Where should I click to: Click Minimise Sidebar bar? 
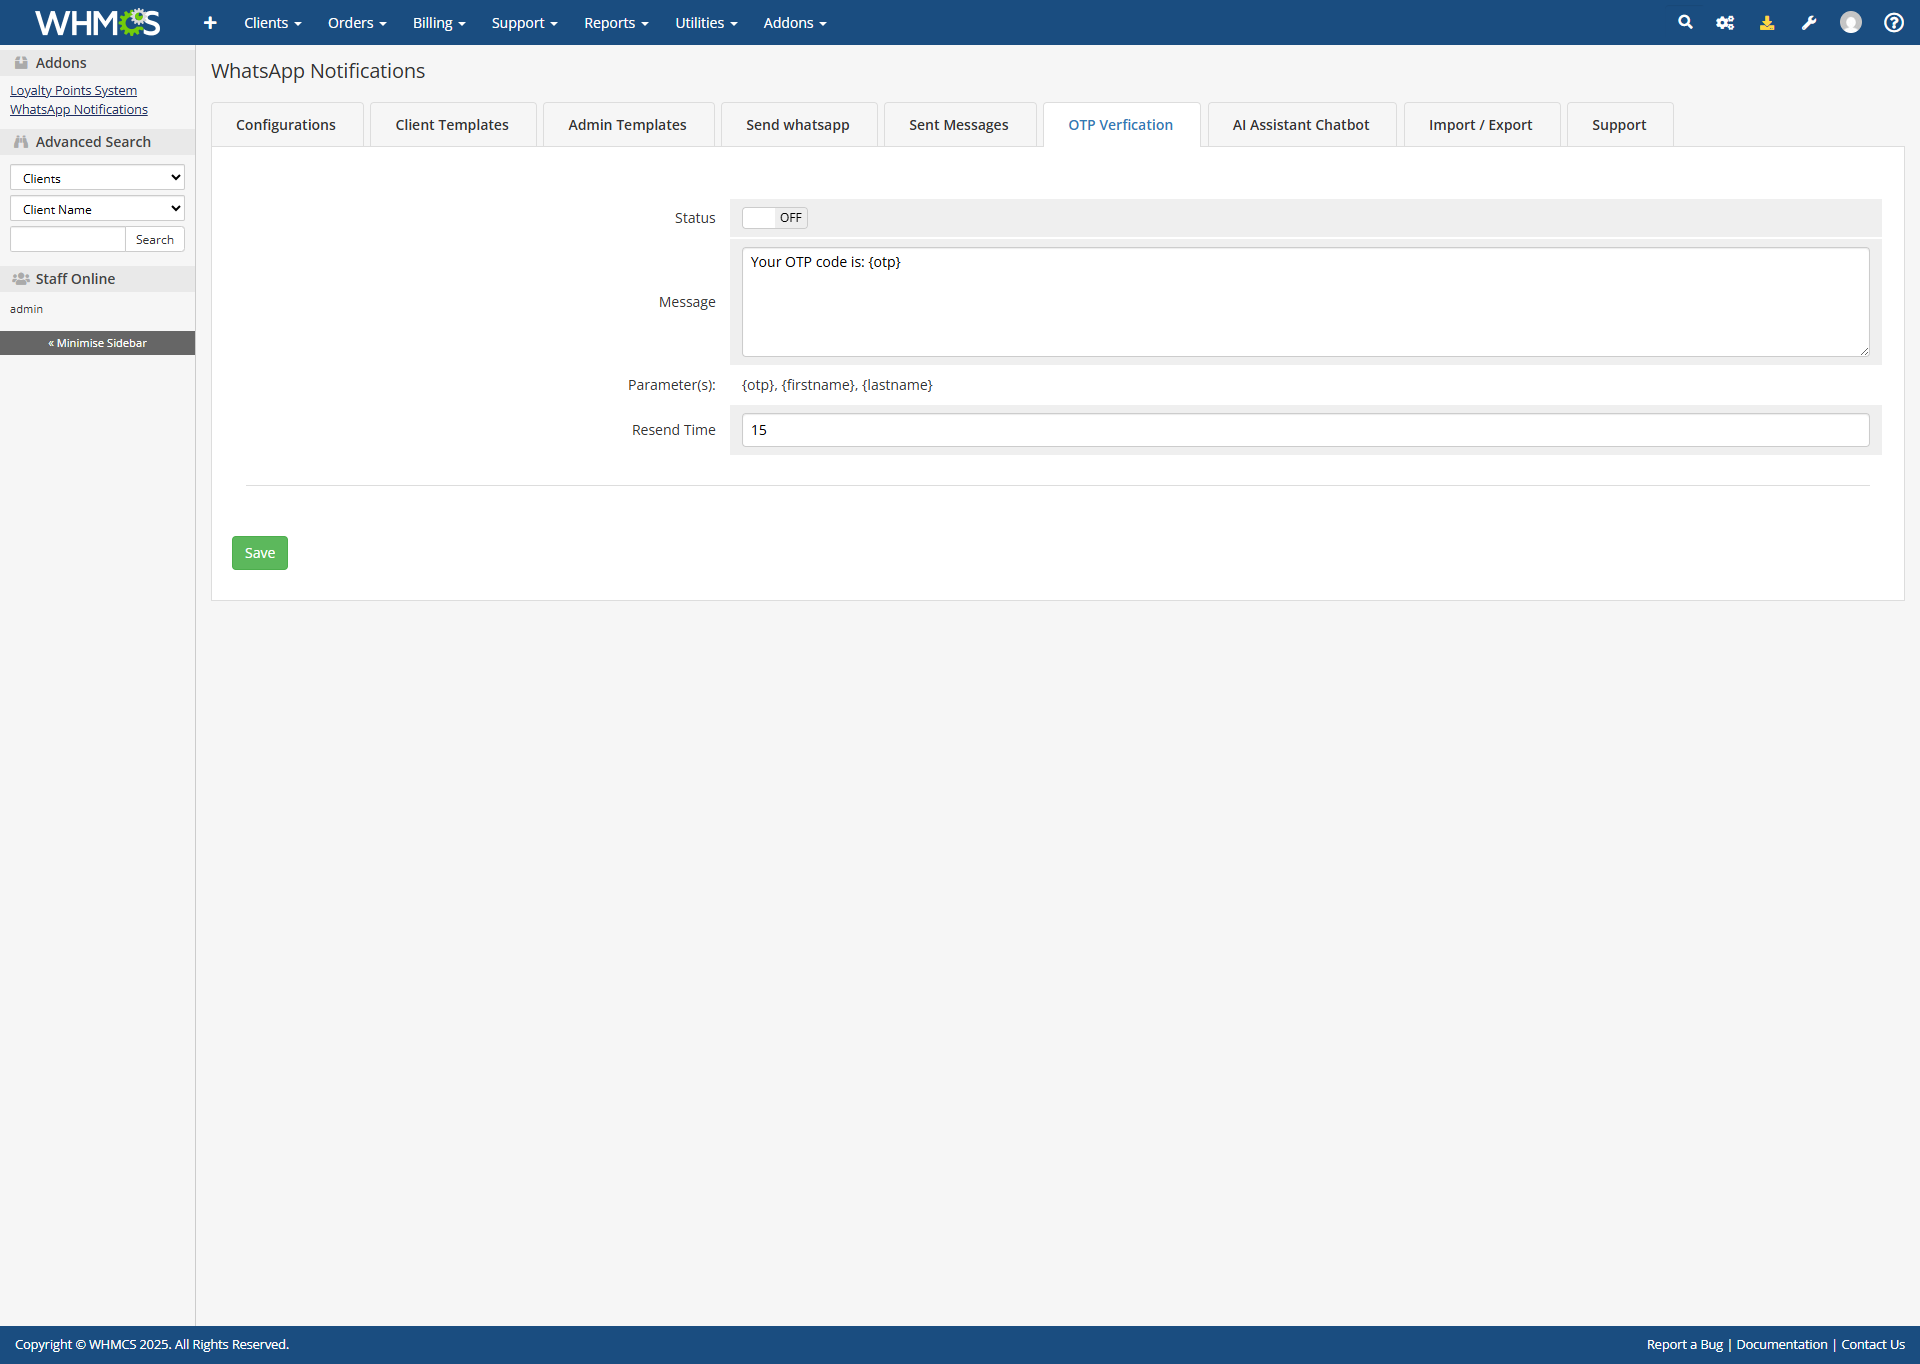[97, 343]
